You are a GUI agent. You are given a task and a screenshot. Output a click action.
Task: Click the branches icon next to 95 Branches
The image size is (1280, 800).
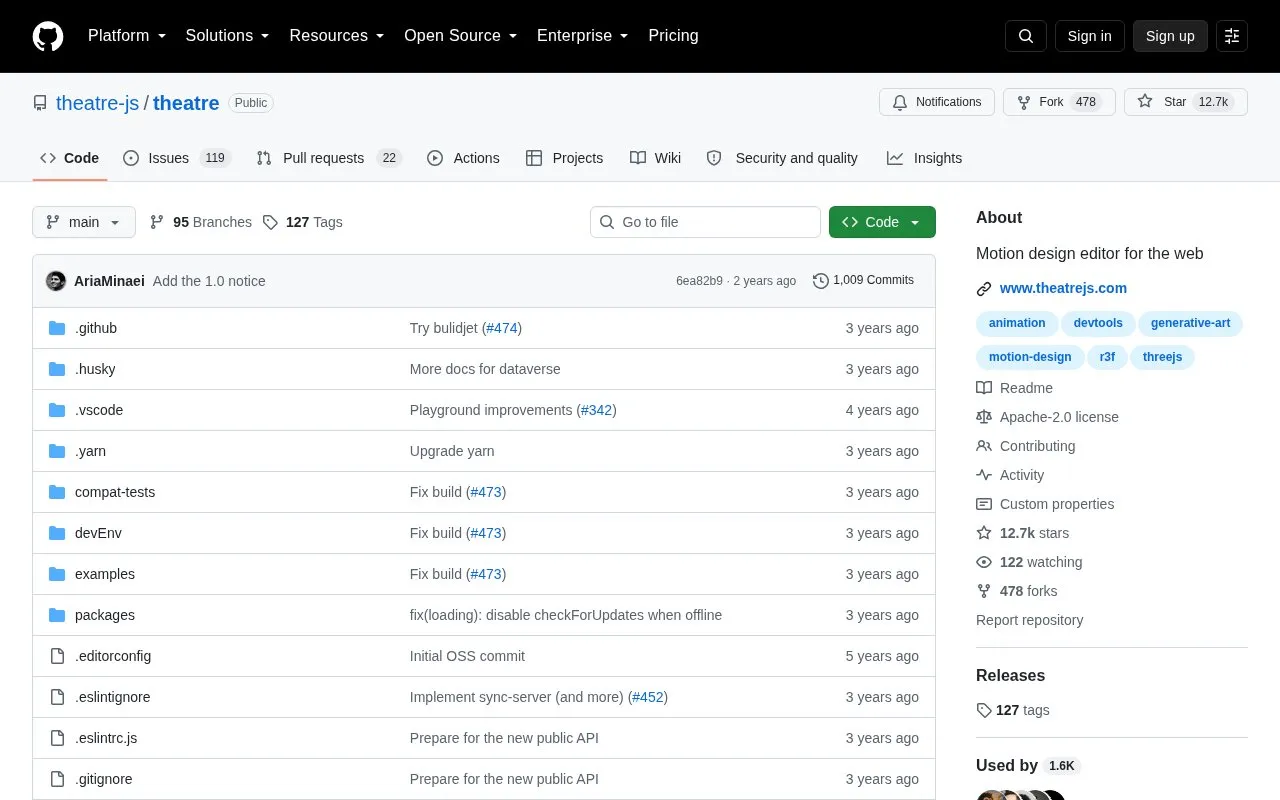click(157, 222)
